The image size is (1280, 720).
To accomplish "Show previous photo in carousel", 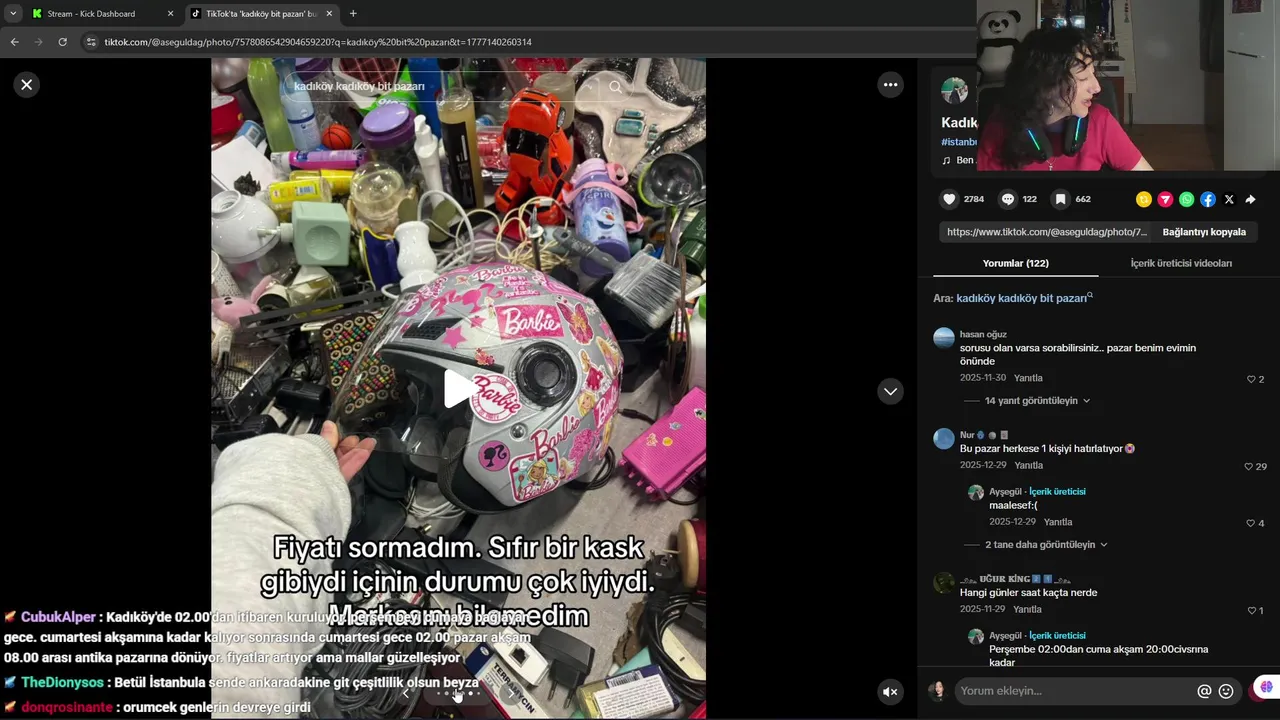I will coord(406,692).
